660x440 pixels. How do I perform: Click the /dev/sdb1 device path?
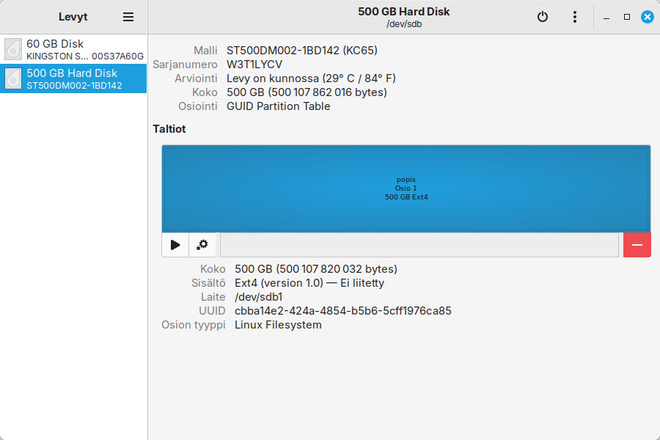258,297
